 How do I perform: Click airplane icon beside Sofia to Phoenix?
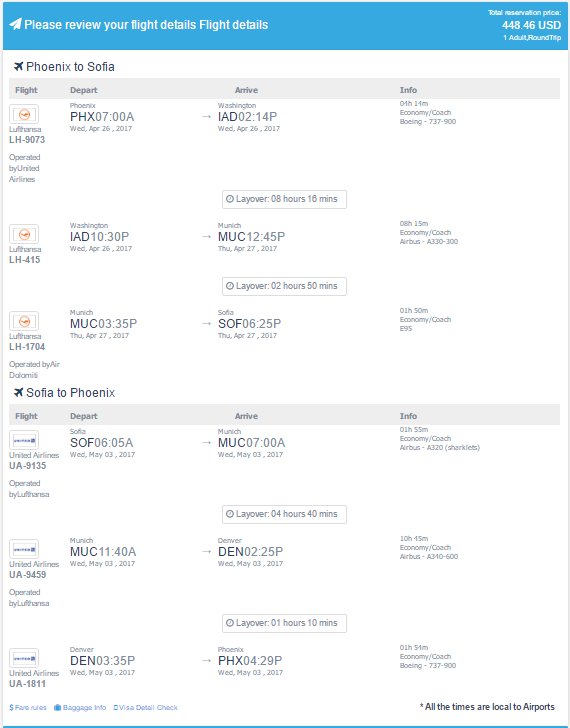click(x=19, y=393)
